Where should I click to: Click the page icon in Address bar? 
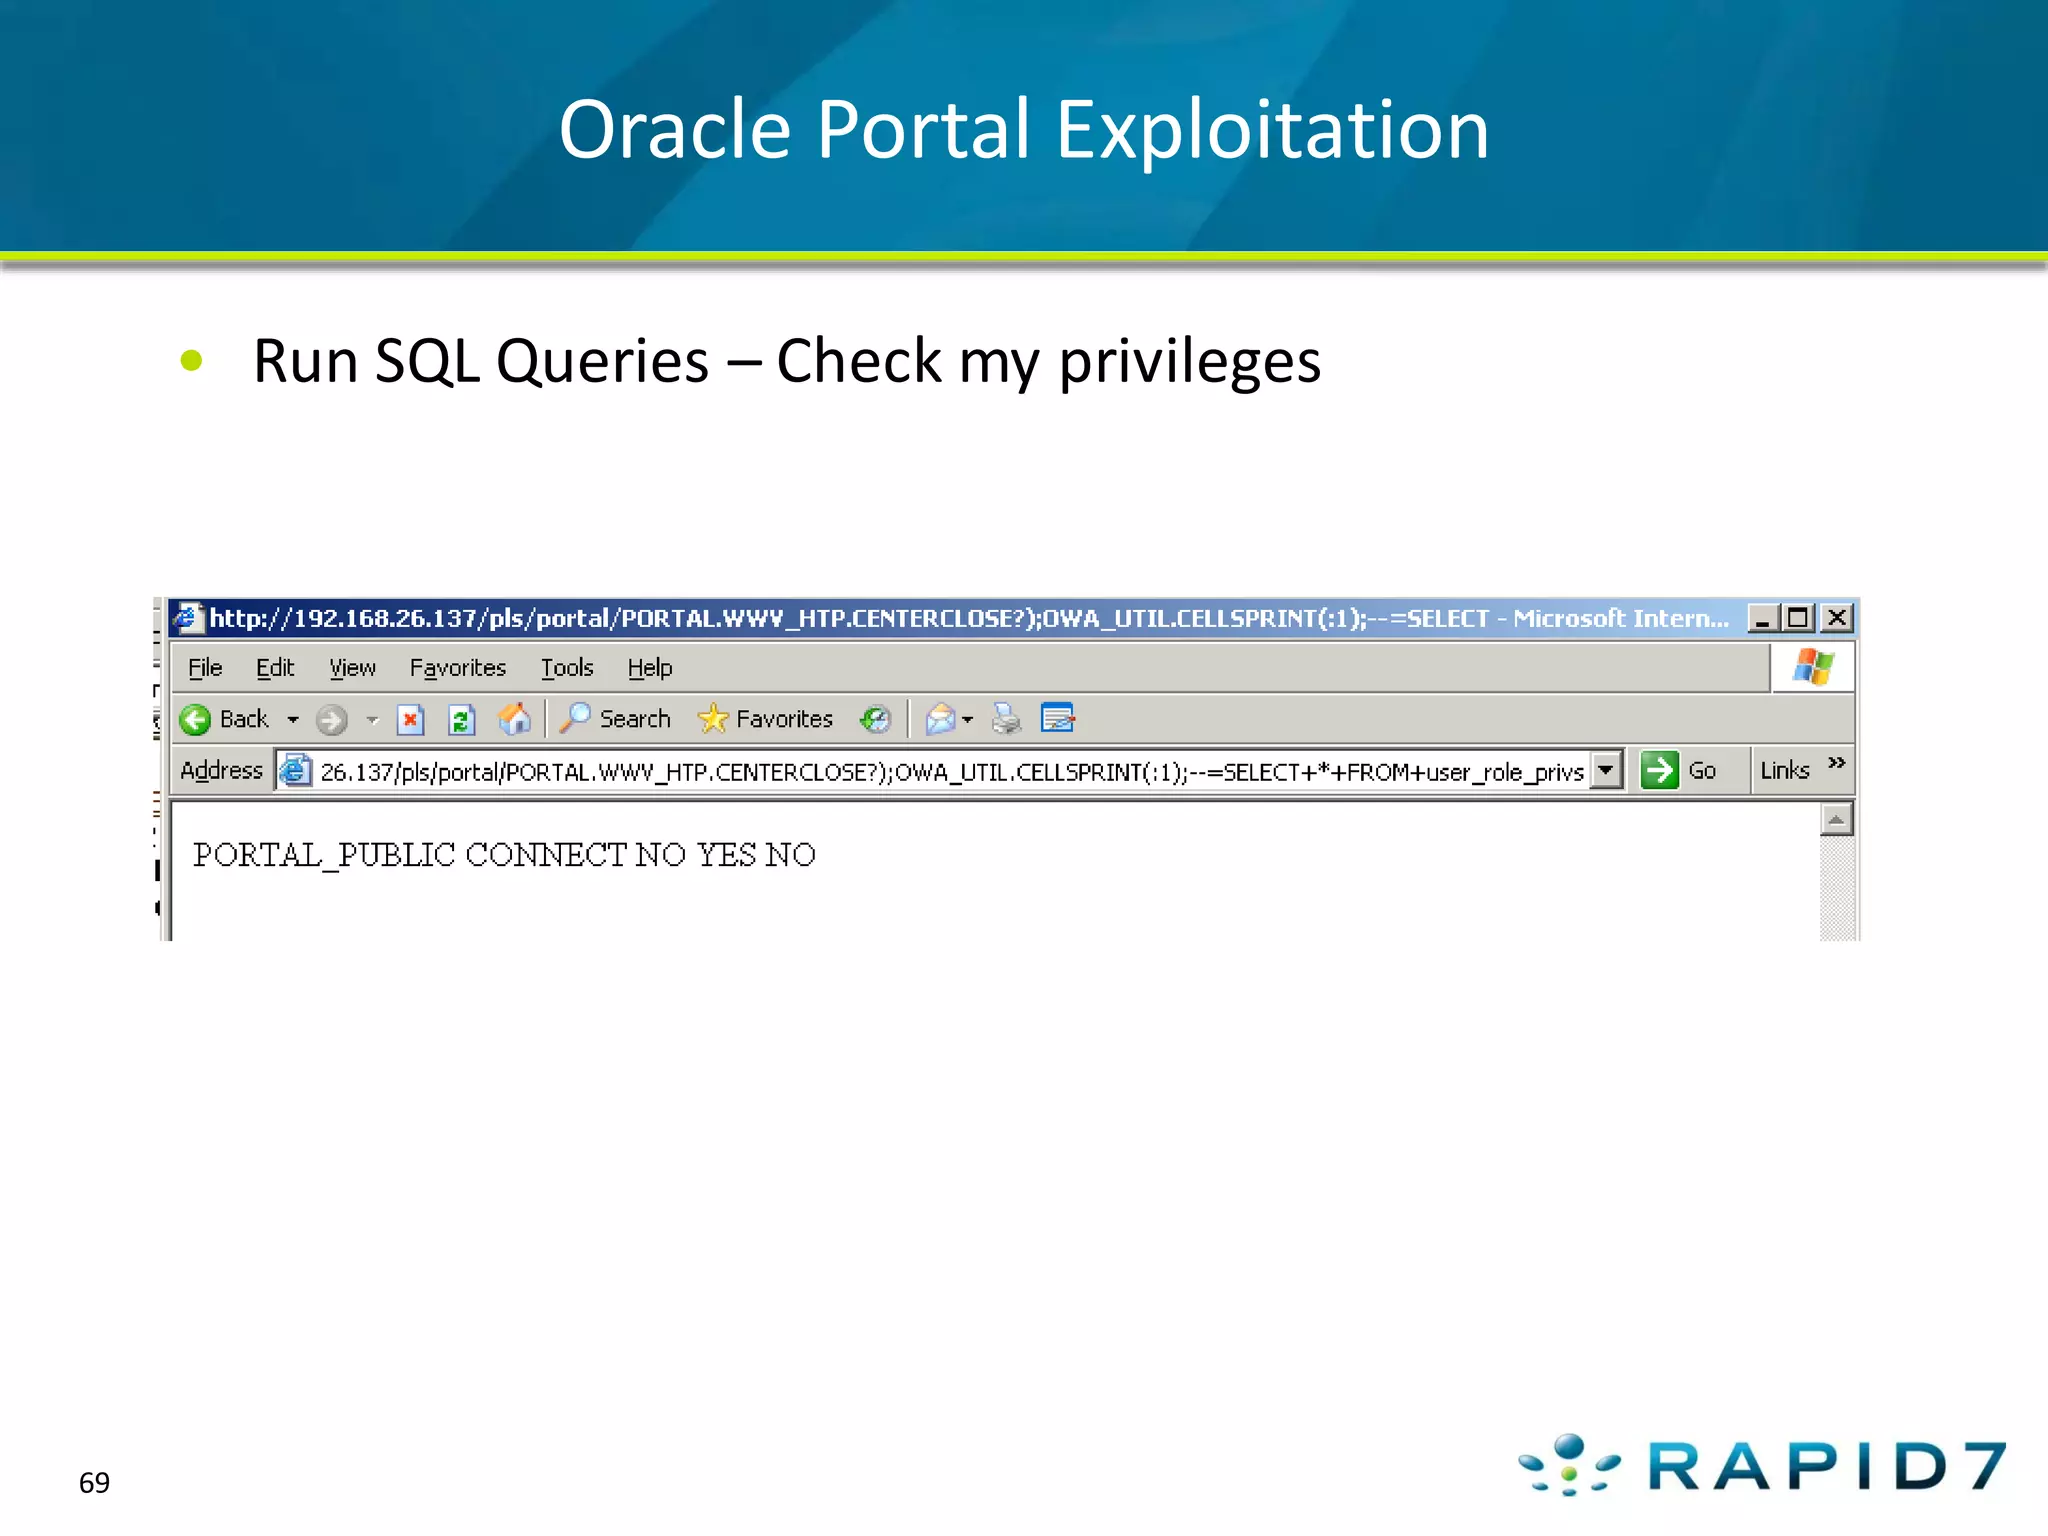coord(295,770)
